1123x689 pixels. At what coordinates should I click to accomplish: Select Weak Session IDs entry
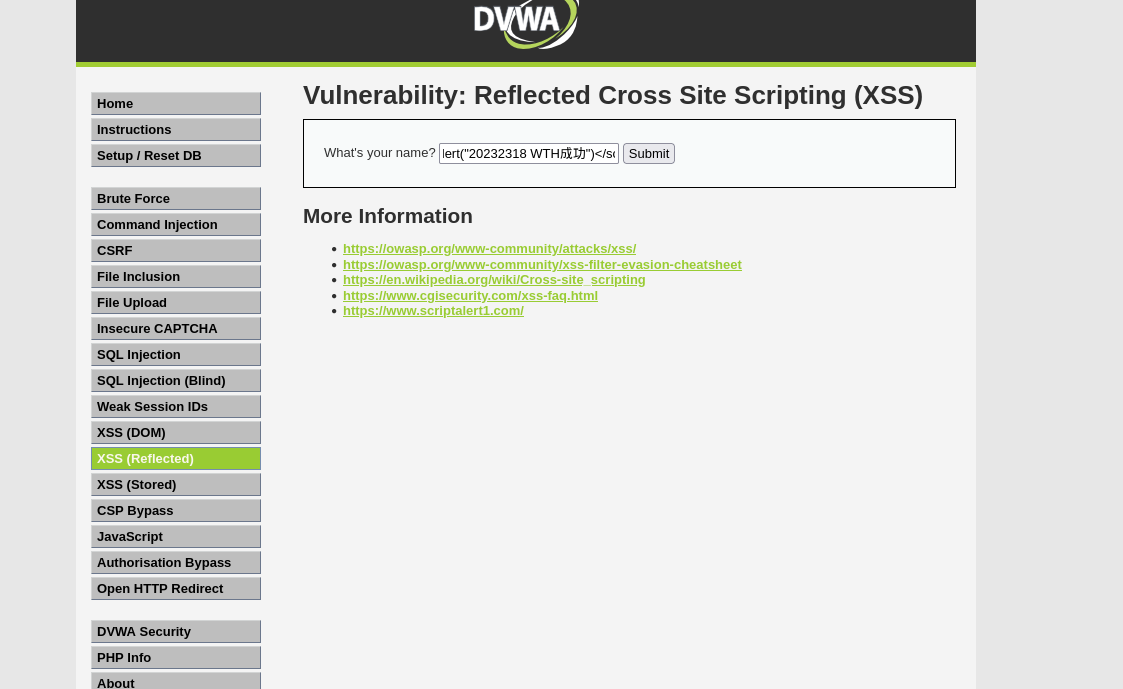[x=175, y=407]
